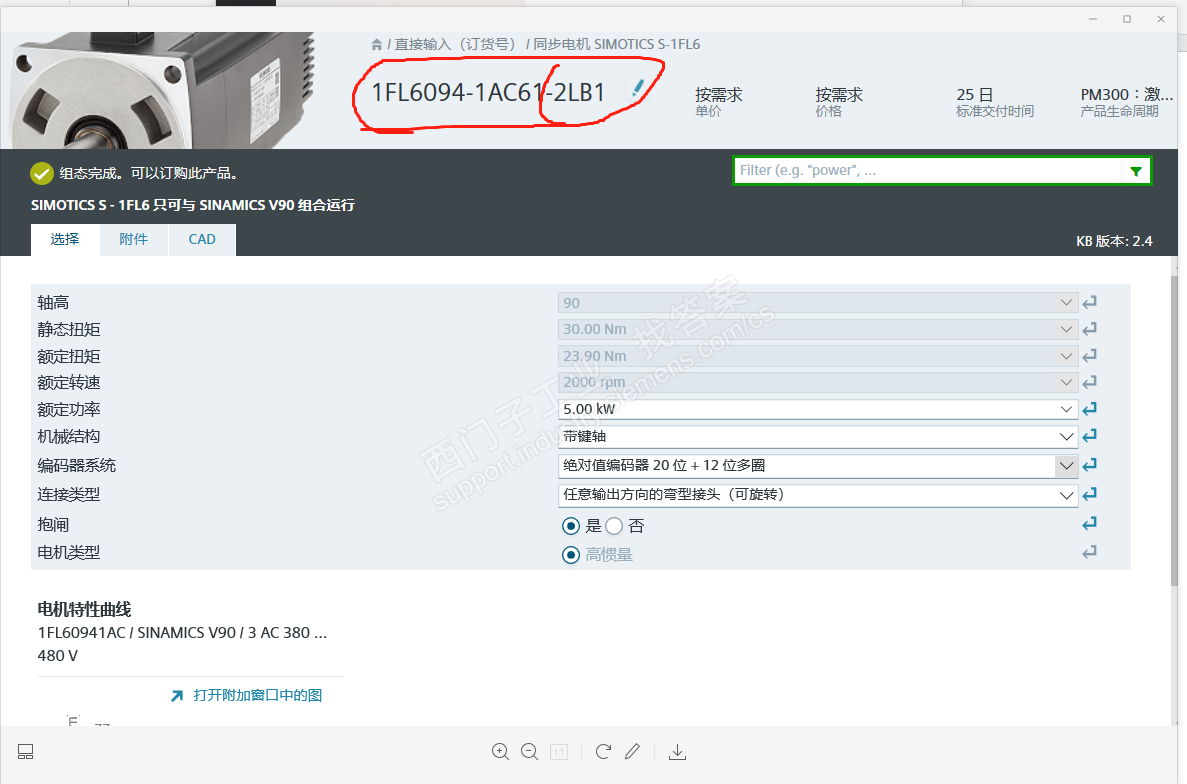Click the 组态完成。可以订购此产品。 status text
This screenshot has height=784, width=1187.
pos(150,173)
